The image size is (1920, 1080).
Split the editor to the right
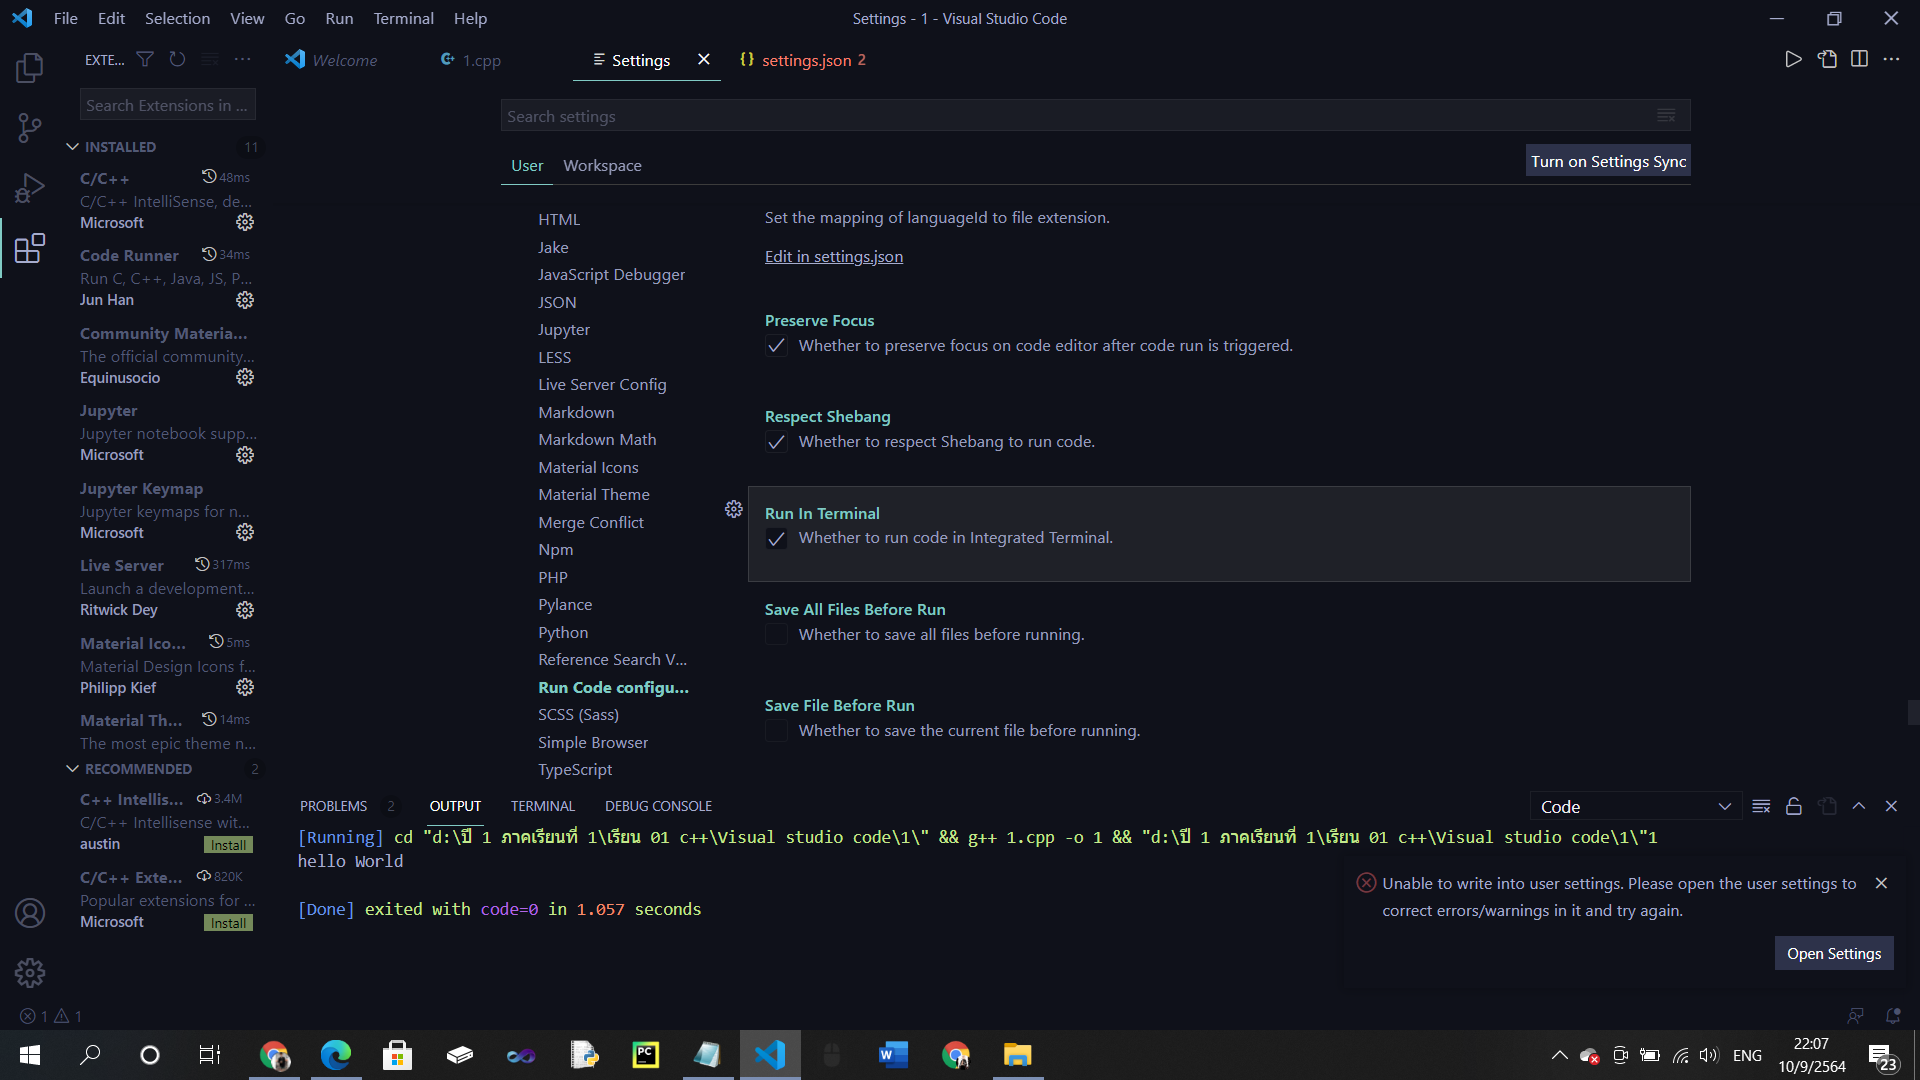(x=1859, y=60)
